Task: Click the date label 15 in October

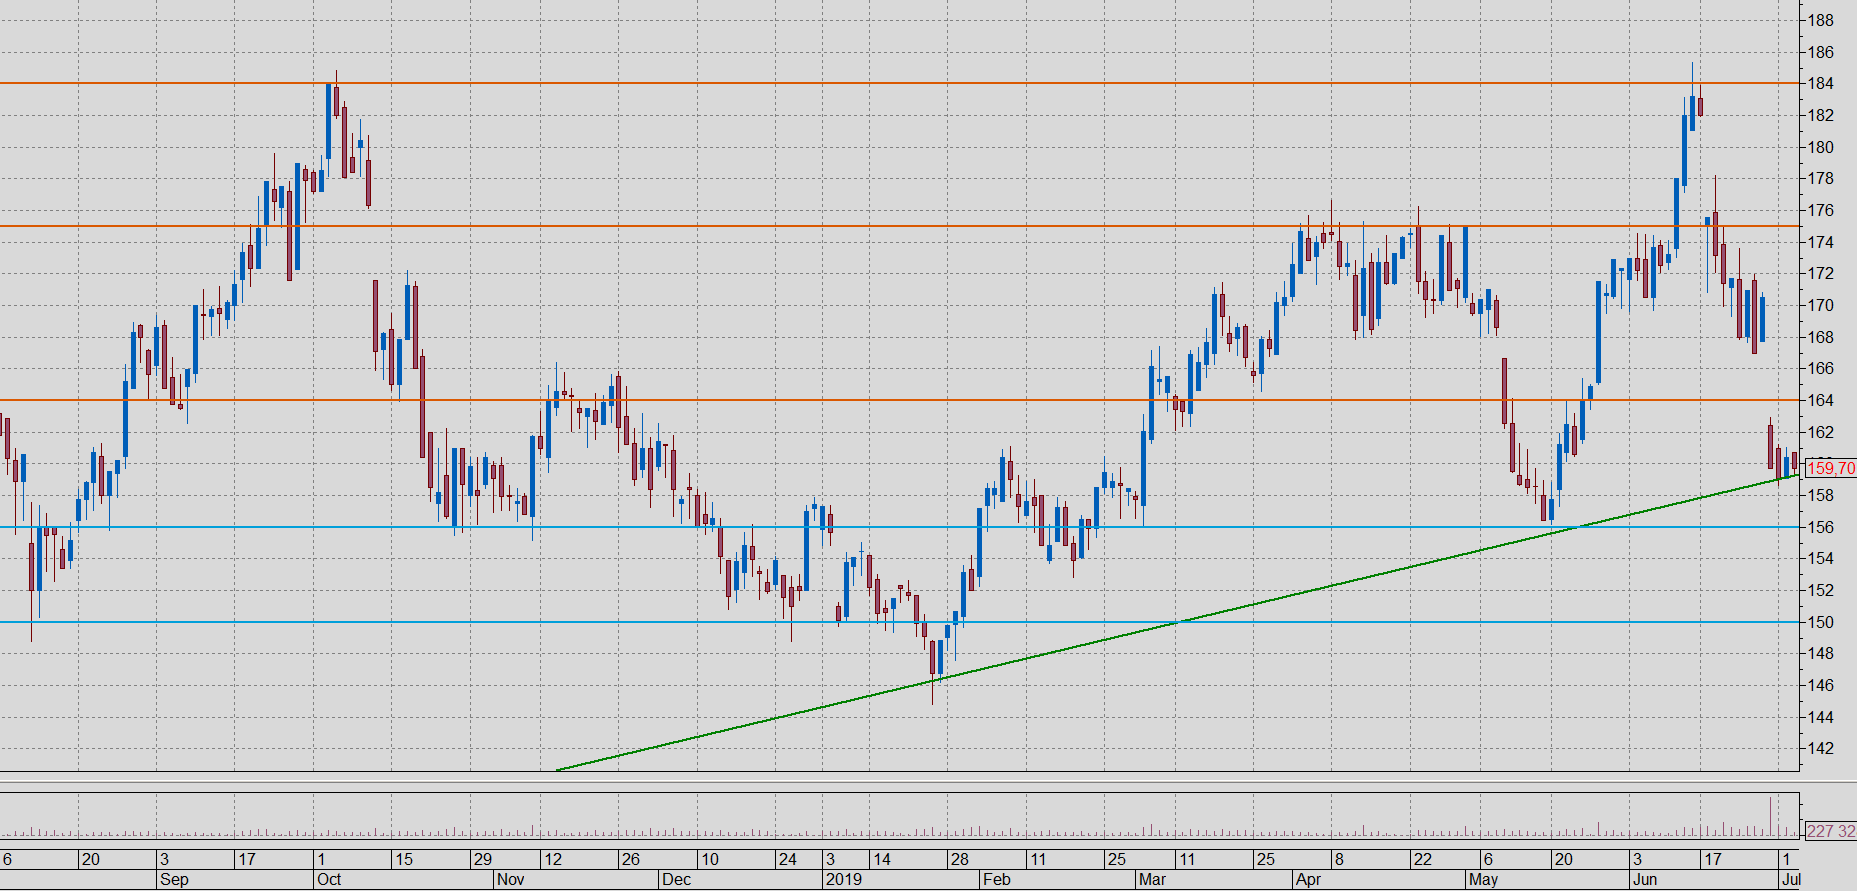Action: point(403,859)
